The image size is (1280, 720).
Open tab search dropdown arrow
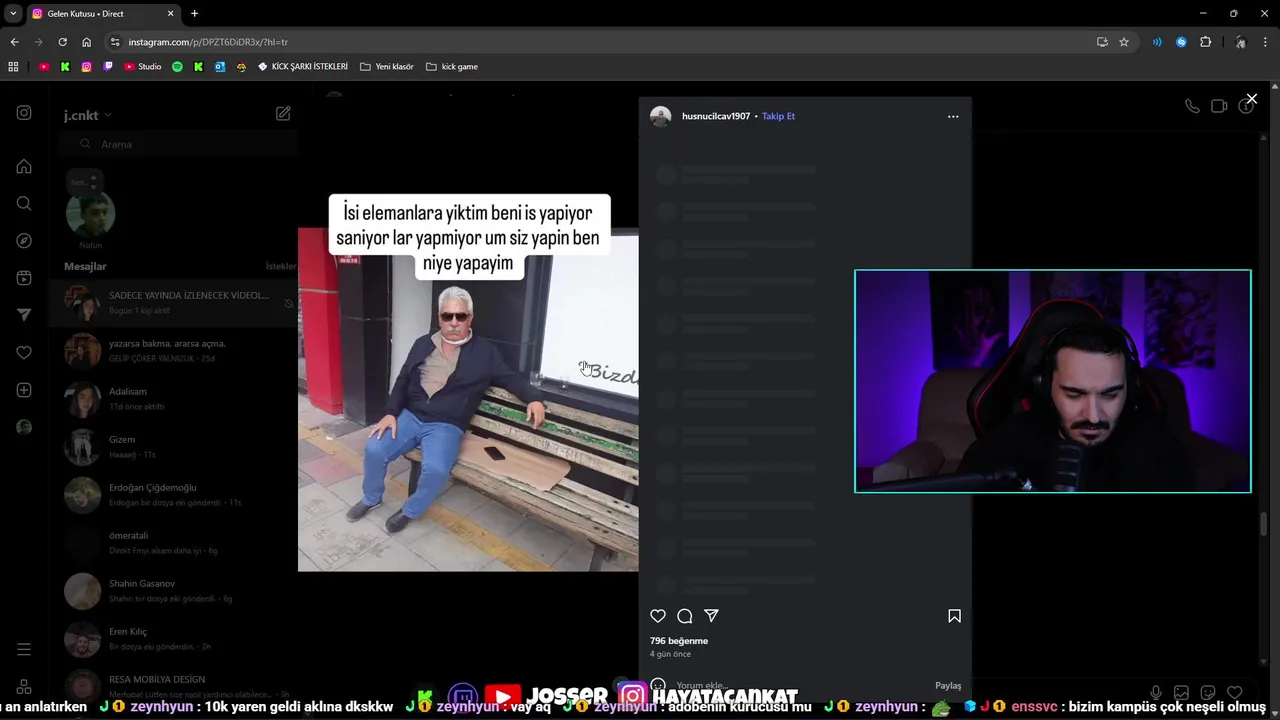[x=13, y=13]
